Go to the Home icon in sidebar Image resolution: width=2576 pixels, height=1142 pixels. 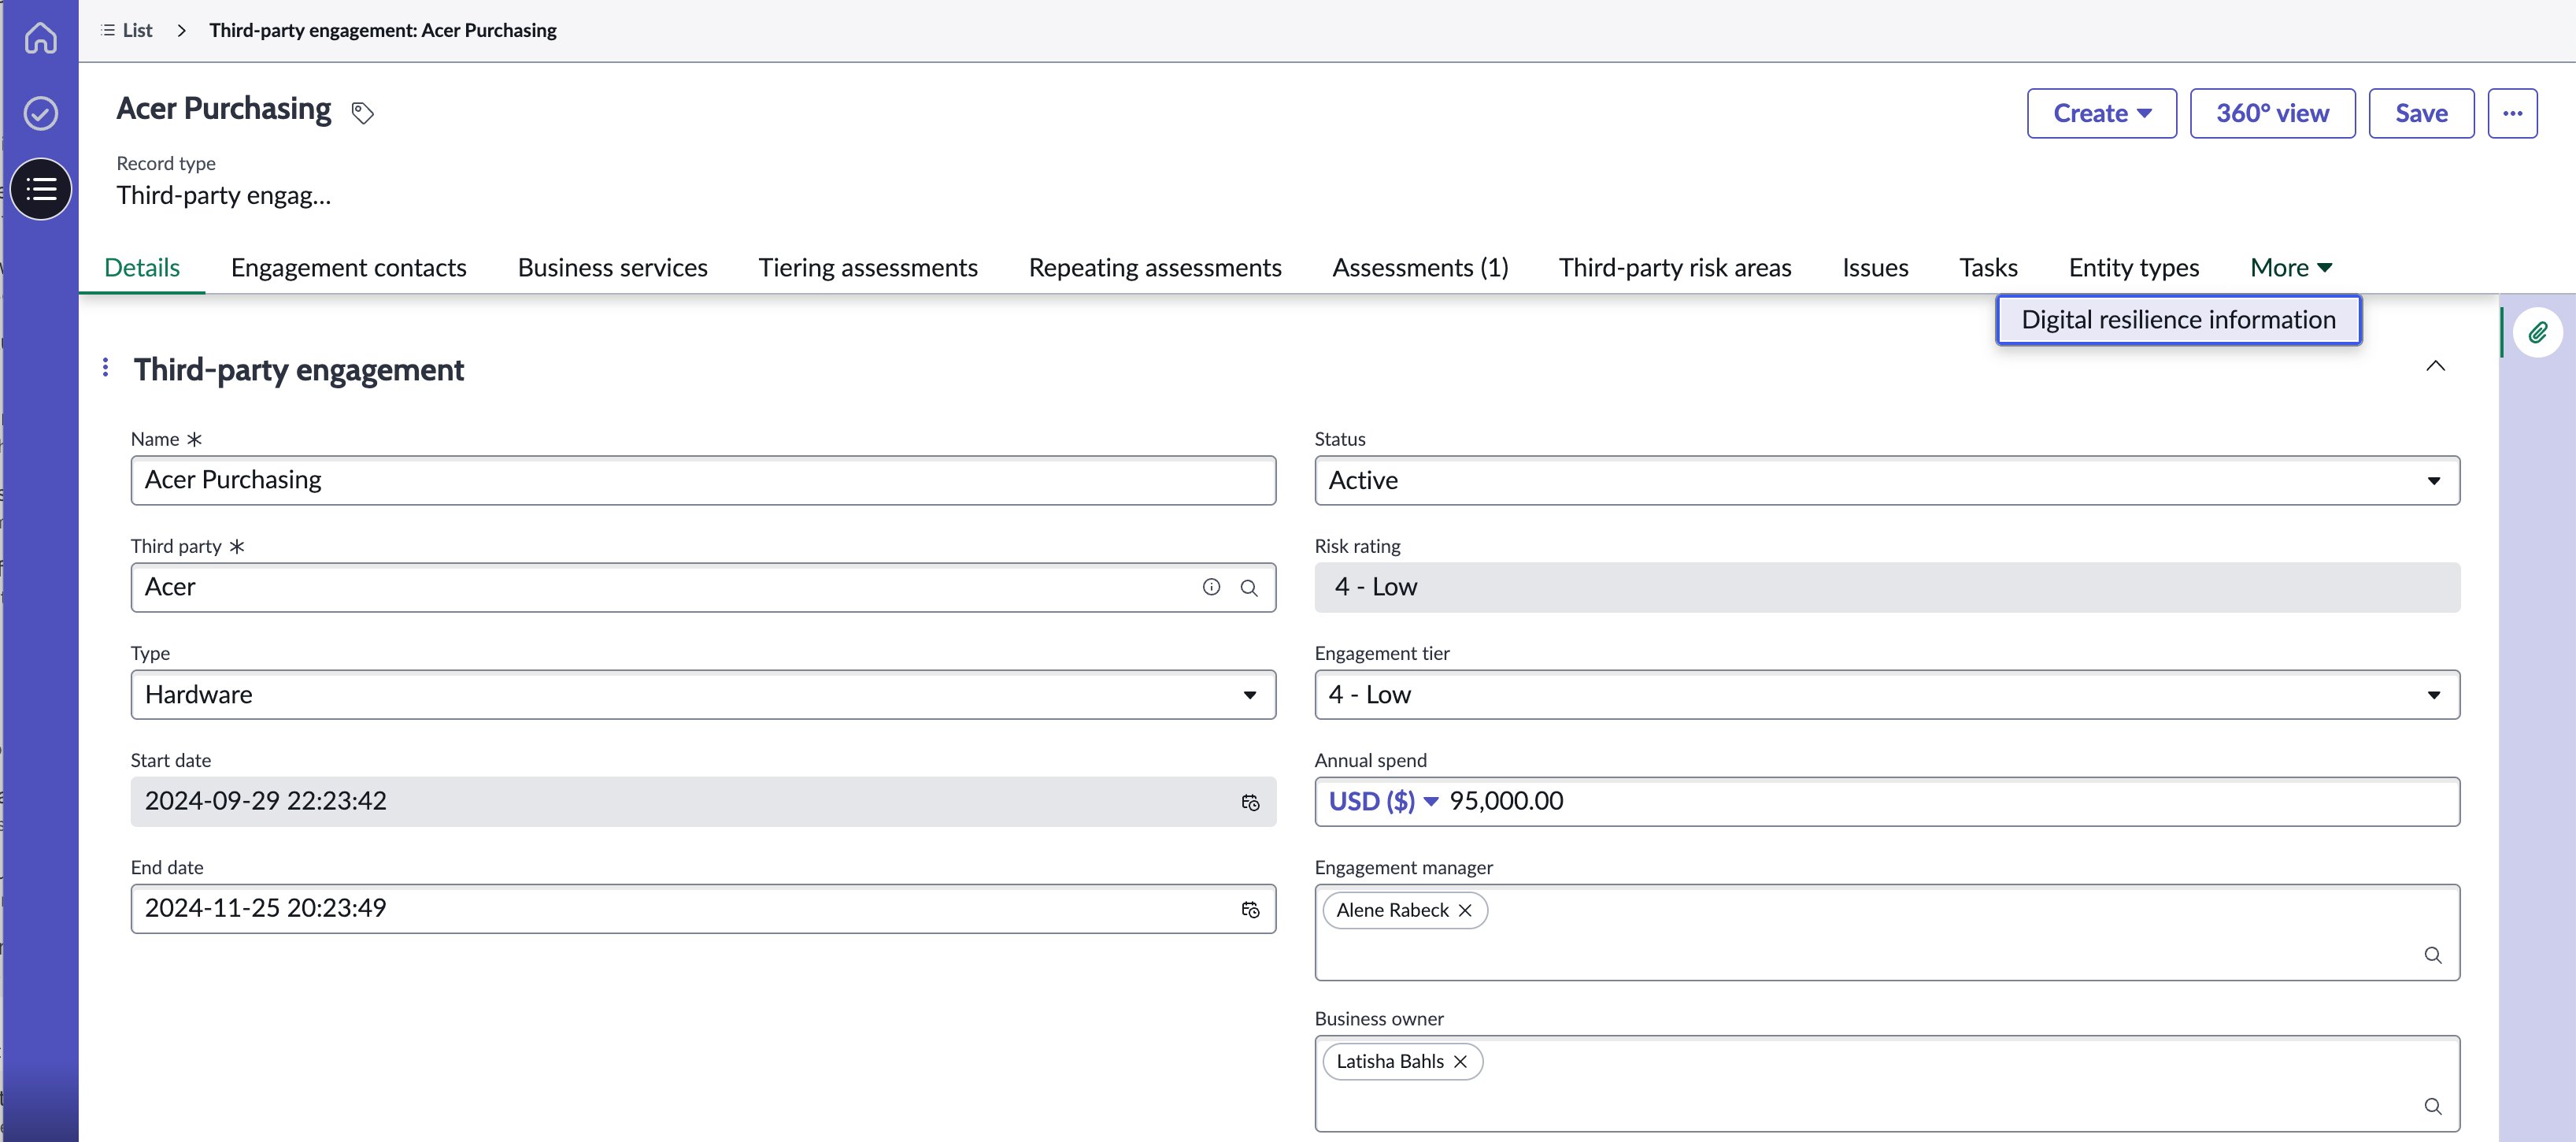point(41,38)
